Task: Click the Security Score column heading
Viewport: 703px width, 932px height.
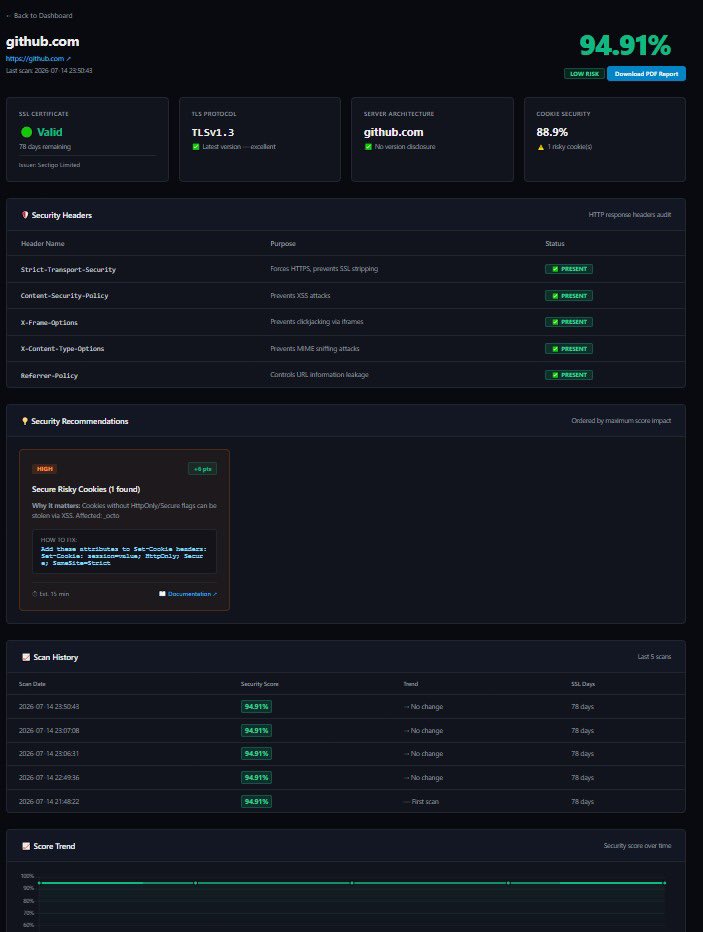Action: click(260, 684)
